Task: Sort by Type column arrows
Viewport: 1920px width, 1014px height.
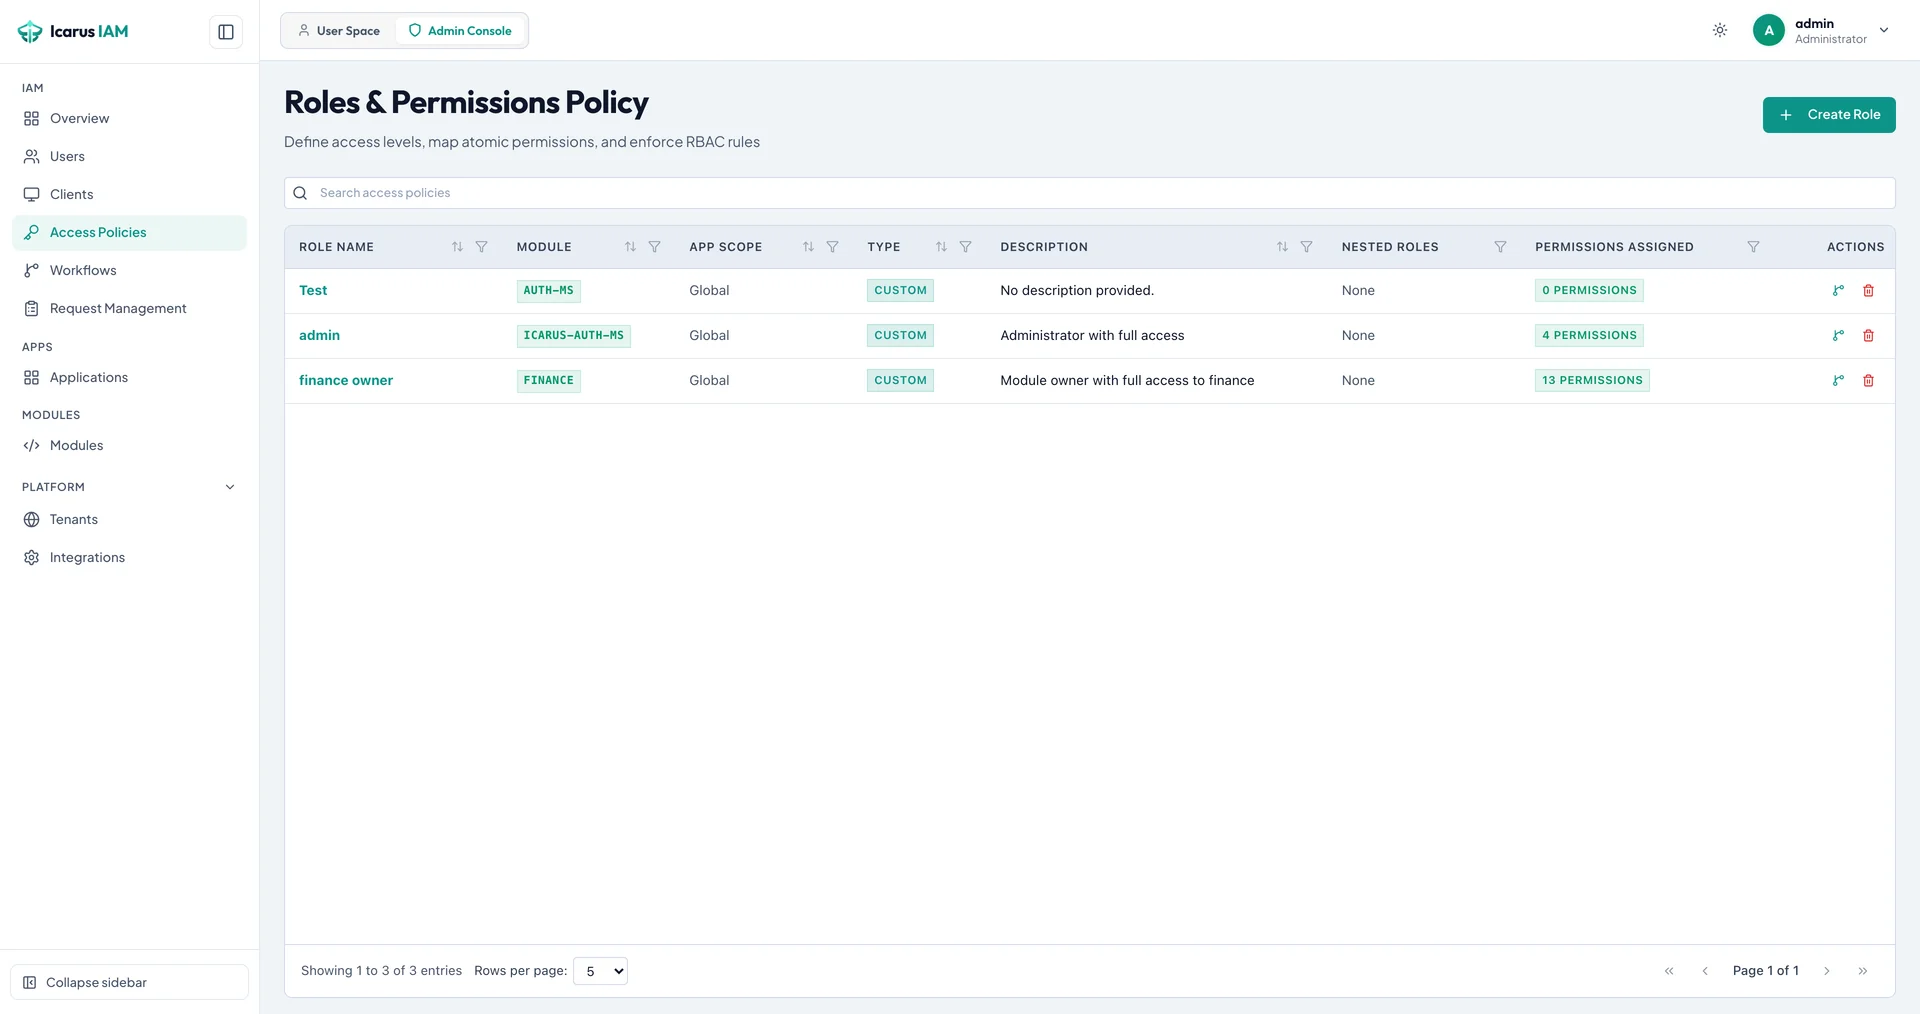Action: [941, 247]
